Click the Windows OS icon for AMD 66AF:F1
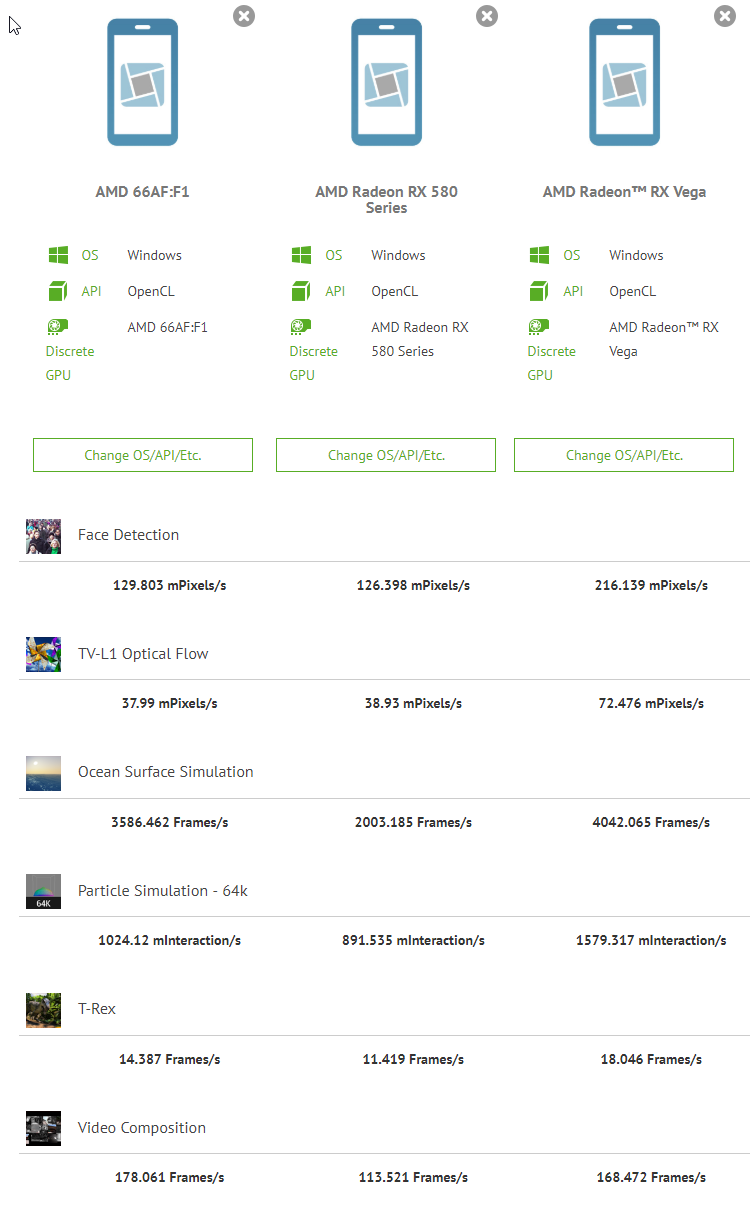This screenshot has height=1206, width=750. (58, 255)
